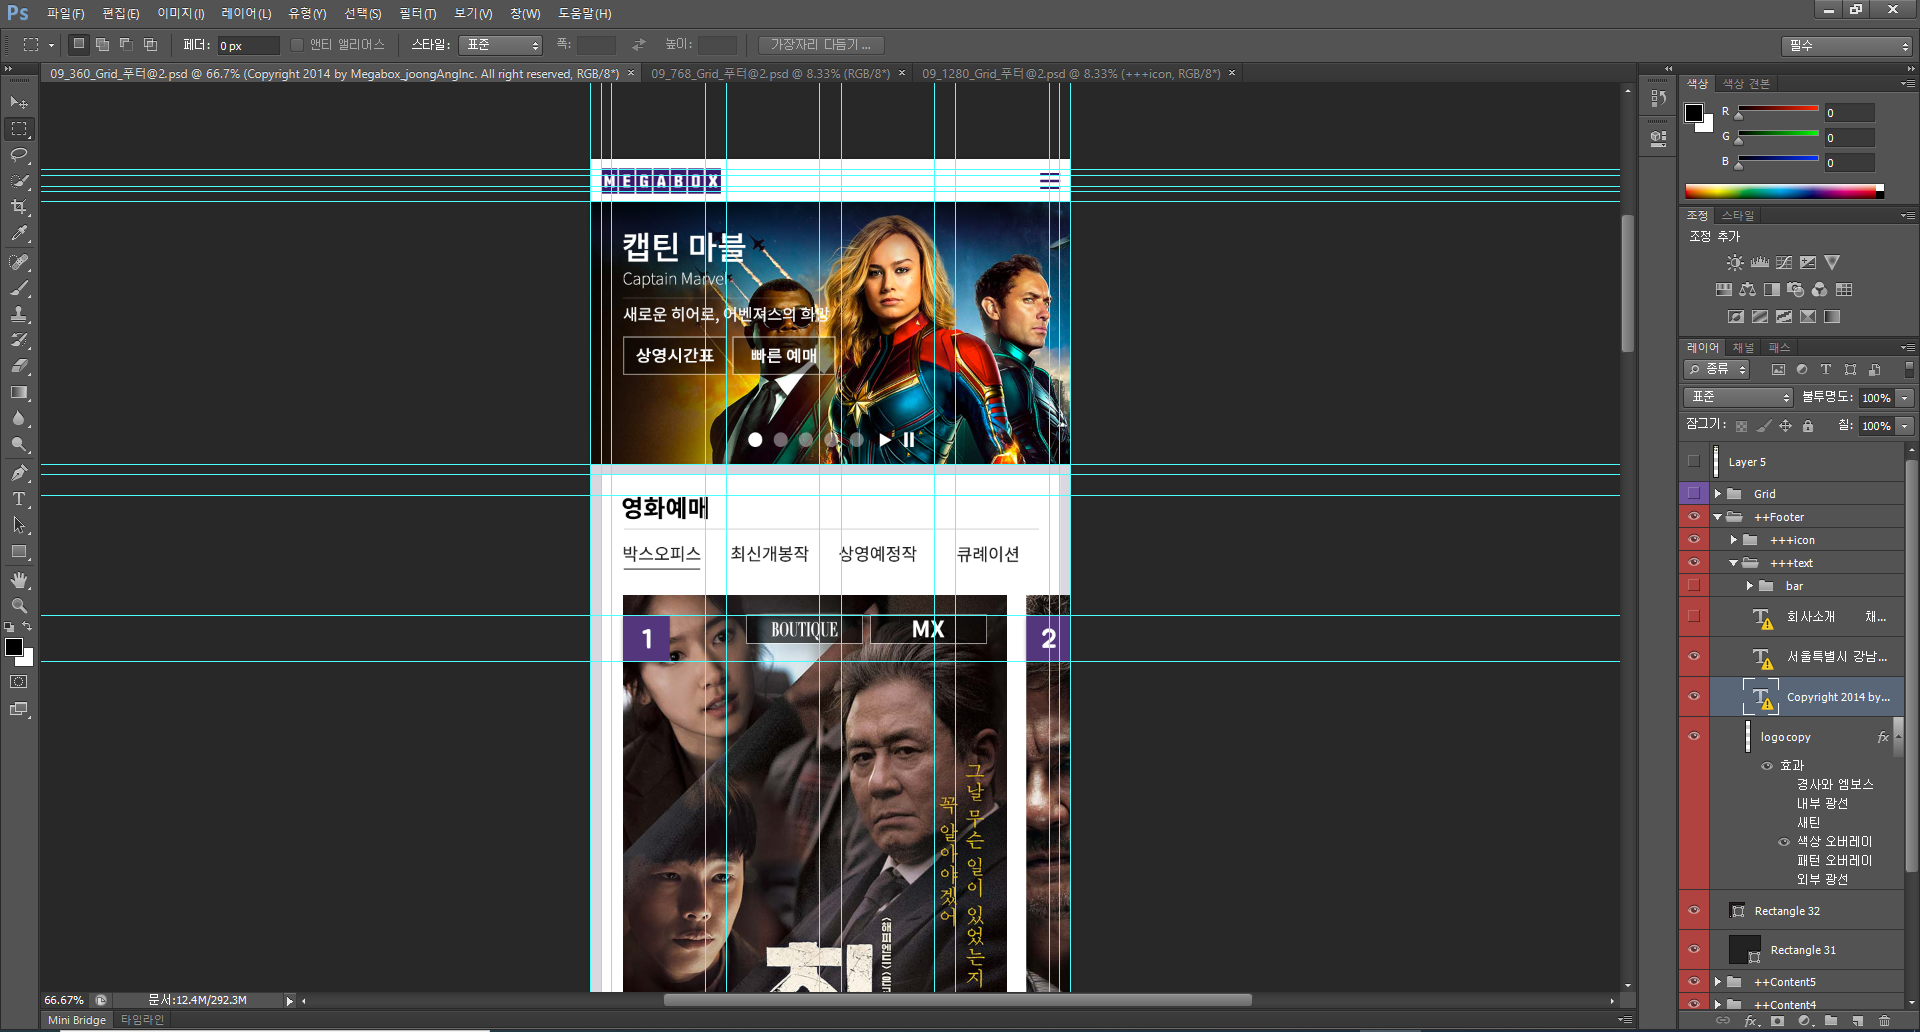The image size is (1920, 1032).
Task: Select the Eyedropper tool
Action: pyautogui.click(x=19, y=233)
